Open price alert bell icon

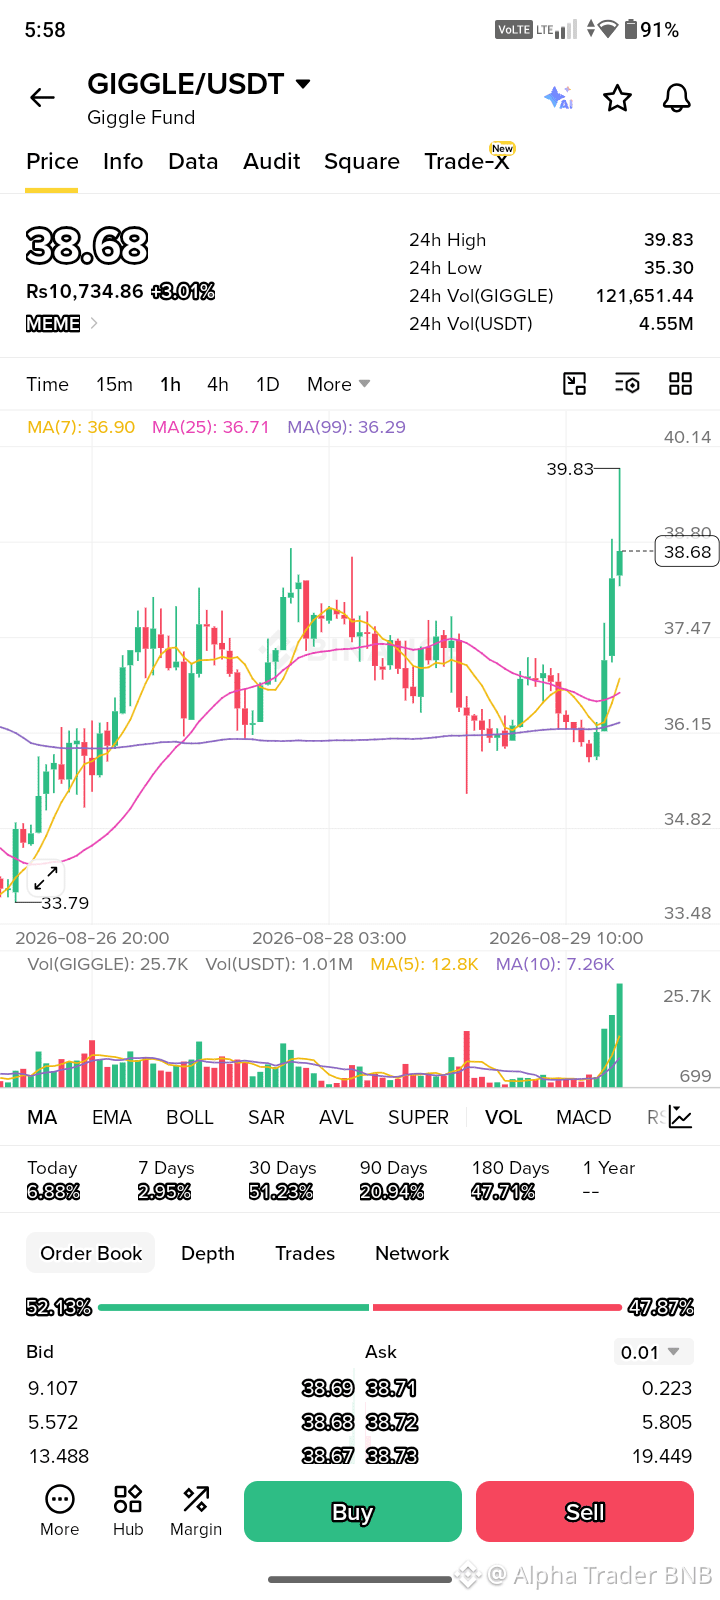[x=677, y=98]
